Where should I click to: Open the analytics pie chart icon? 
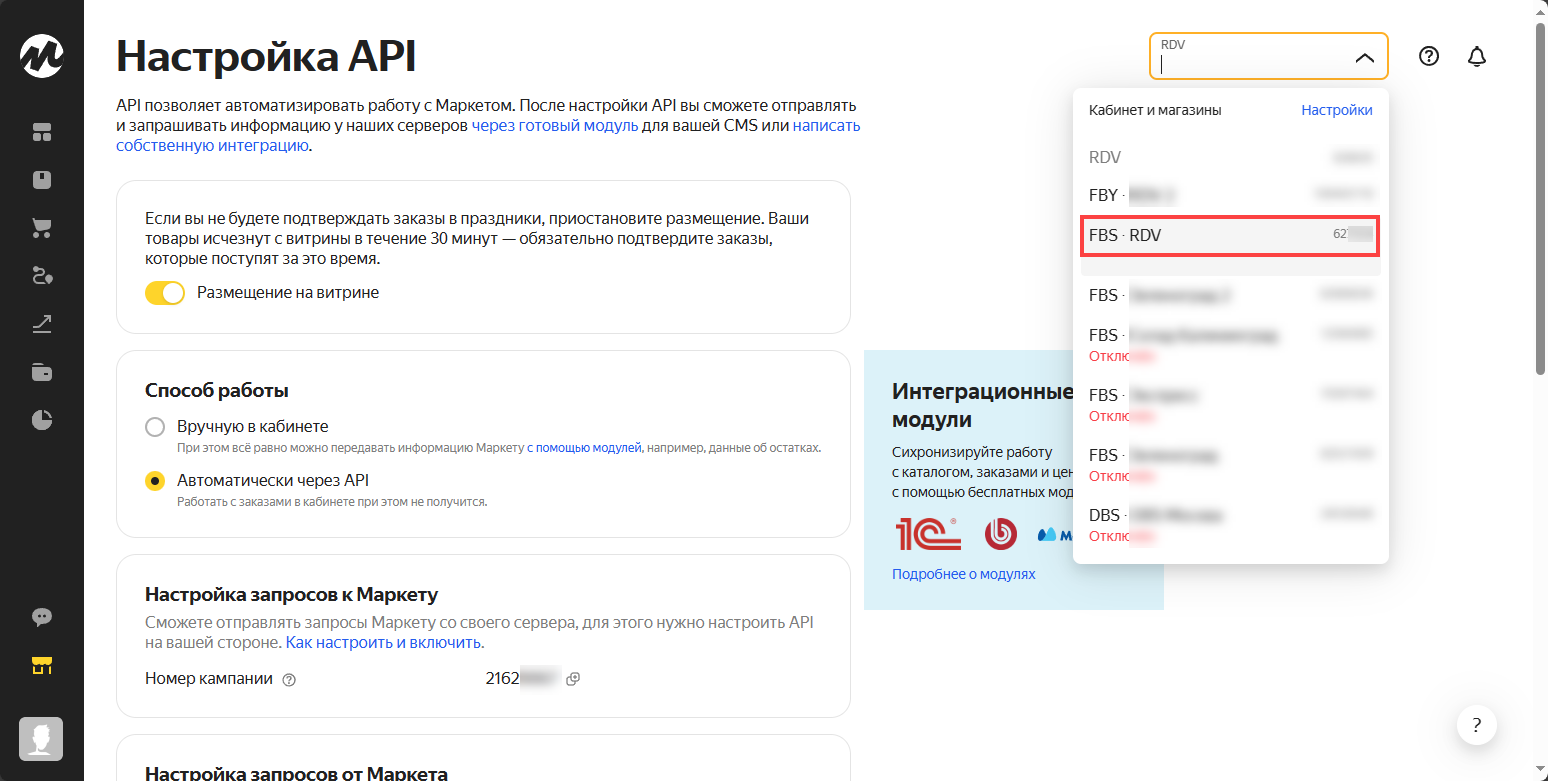(x=42, y=420)
